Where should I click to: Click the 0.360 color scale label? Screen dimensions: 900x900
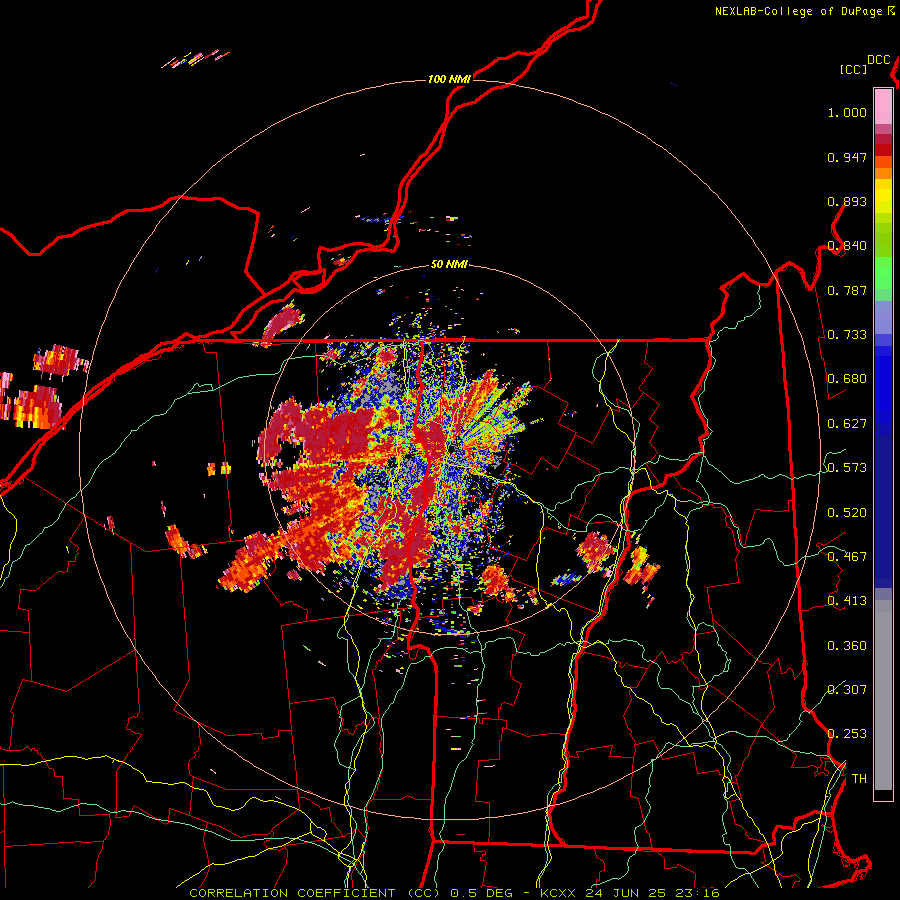point(847,646)
